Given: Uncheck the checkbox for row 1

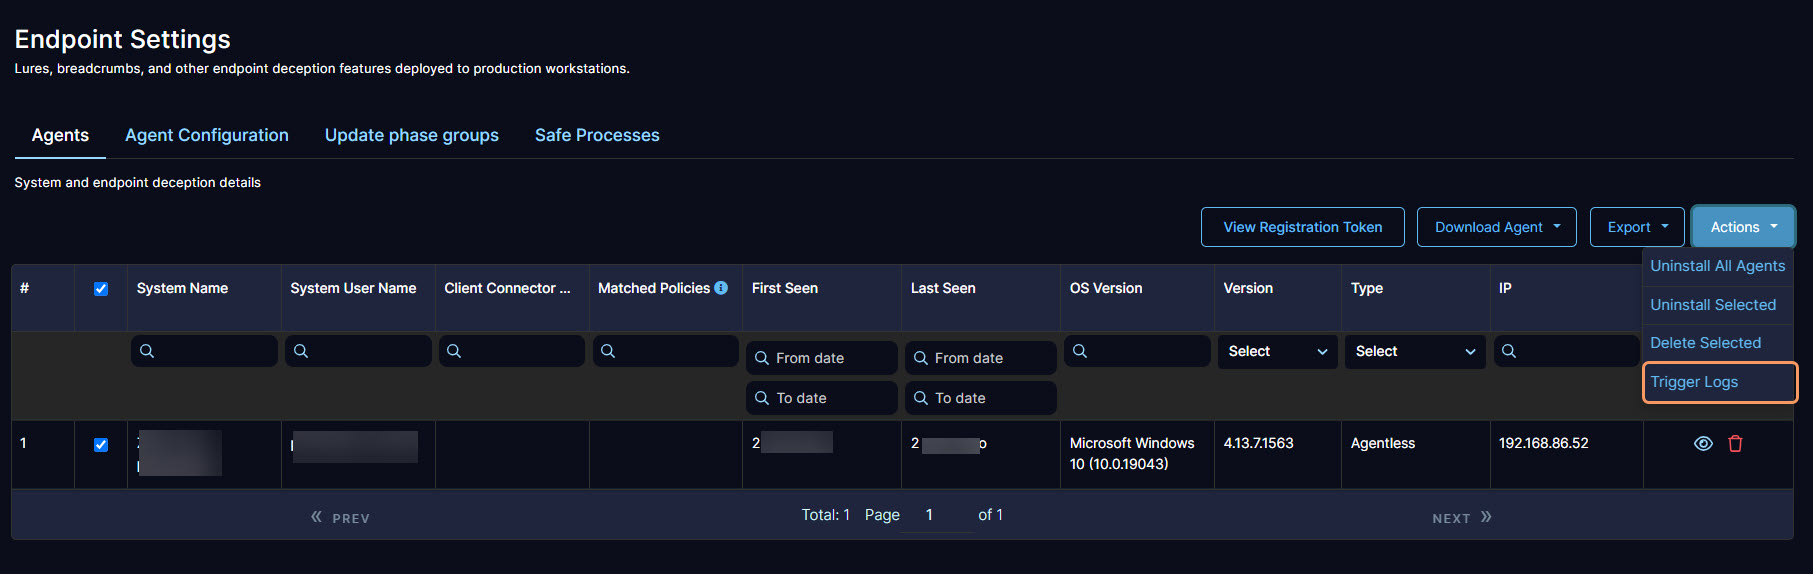Looking at the screenshot, I should [101, 445].
